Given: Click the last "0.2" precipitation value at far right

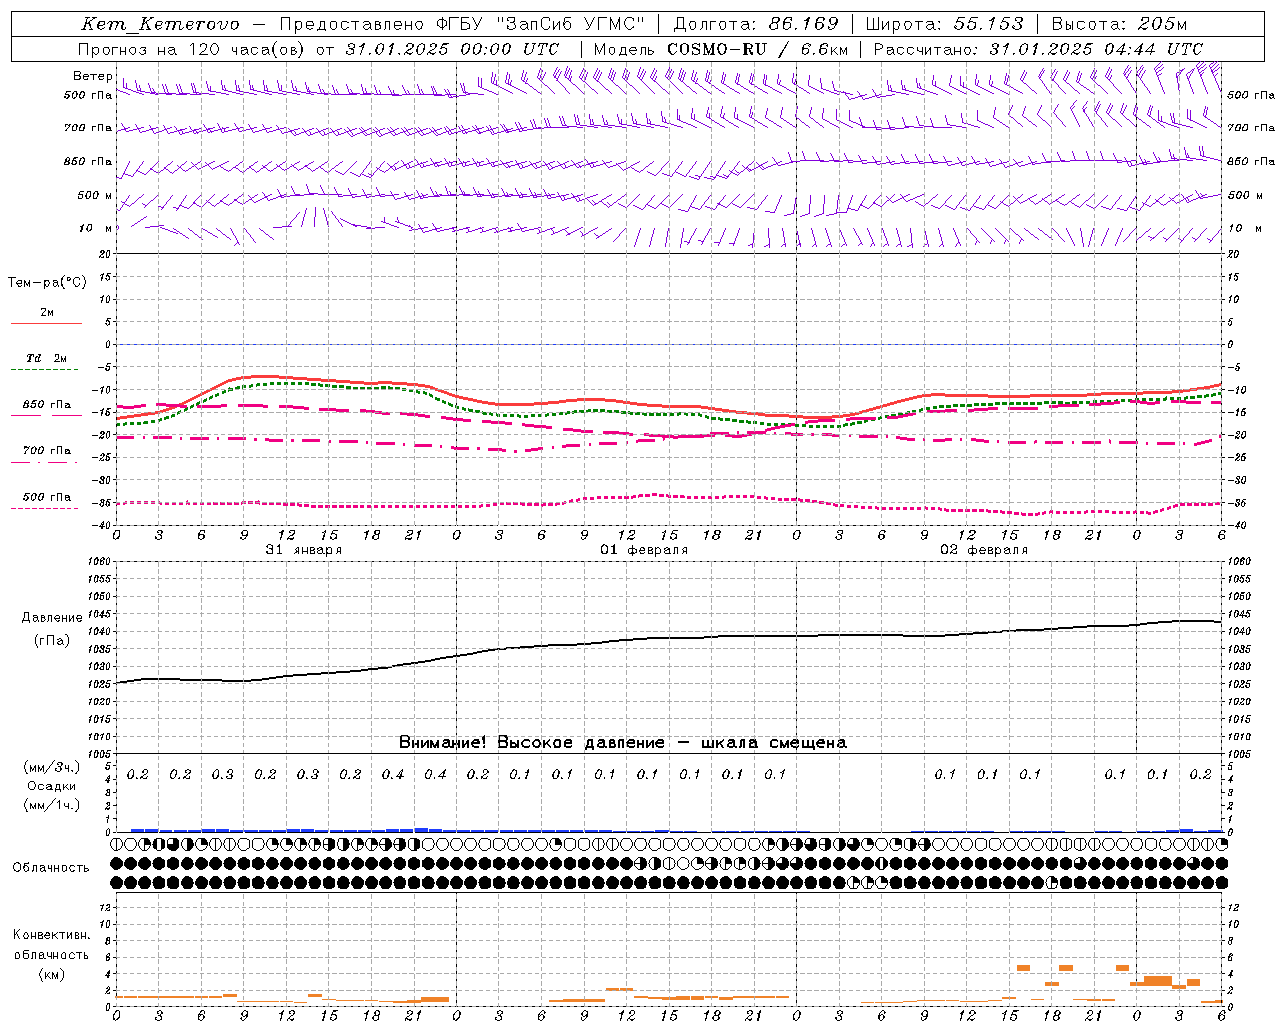Looking at the screenshot, I should pos(1200,774).
